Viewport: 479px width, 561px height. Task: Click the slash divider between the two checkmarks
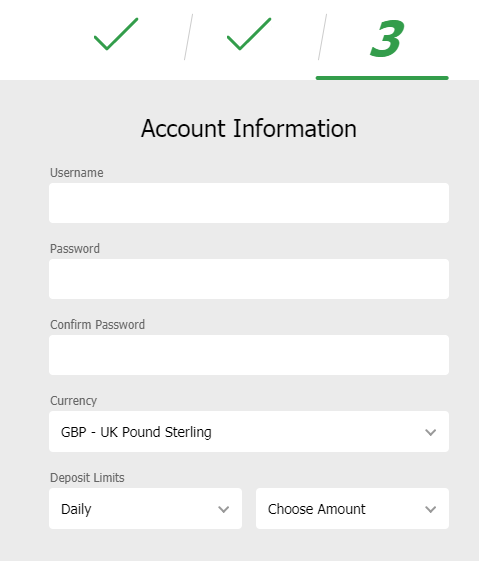coord(189,37)
